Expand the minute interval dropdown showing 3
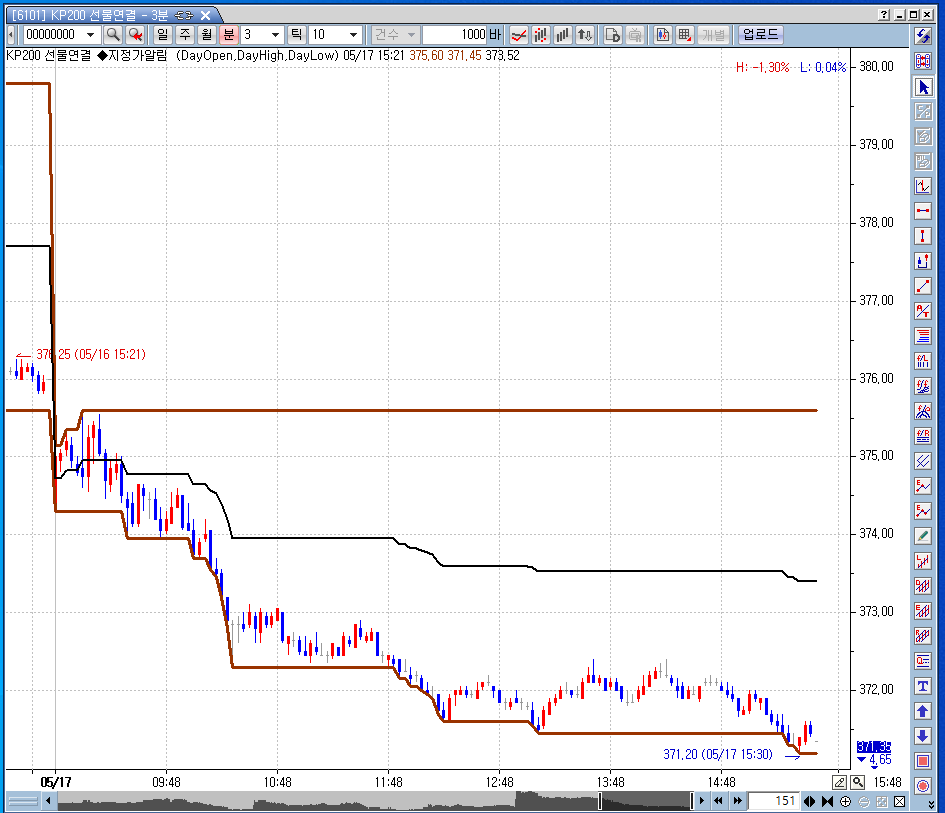This screenshot has width=945, height=813. [276, 35]
